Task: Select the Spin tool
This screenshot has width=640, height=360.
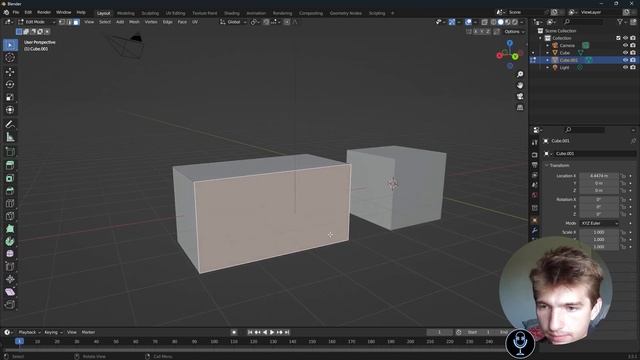Action: [x=10, y=241]
